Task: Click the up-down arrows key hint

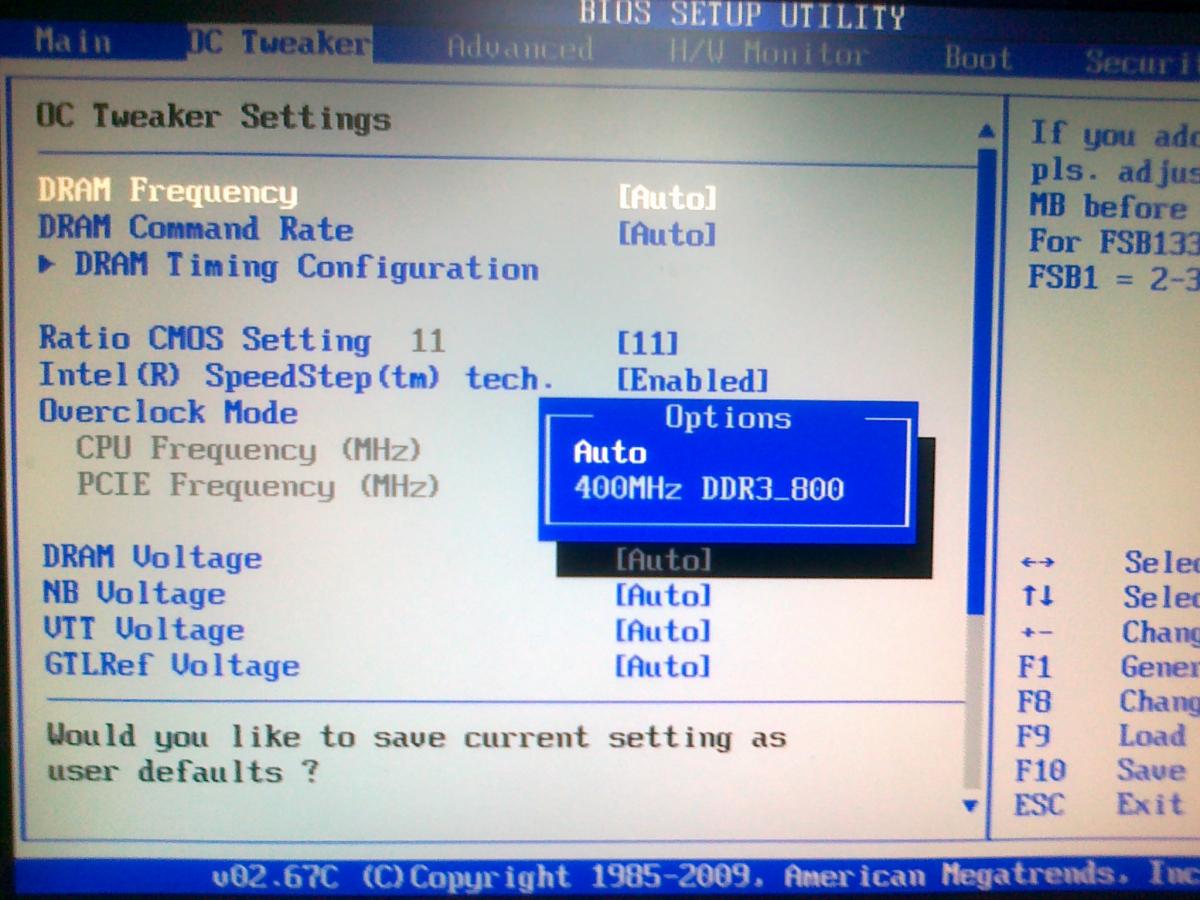Action: (x=1037, y=597)
